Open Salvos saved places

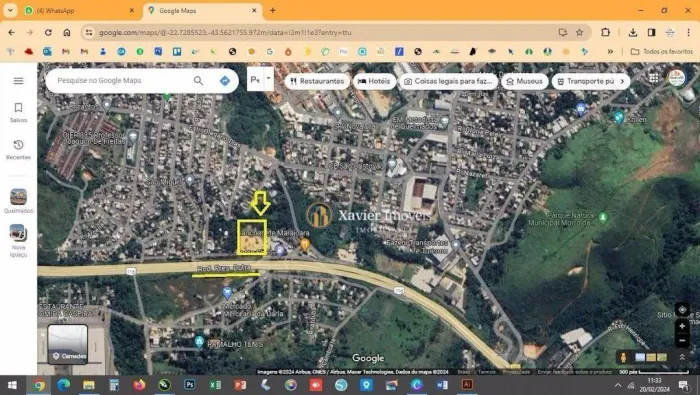point(18,112)
